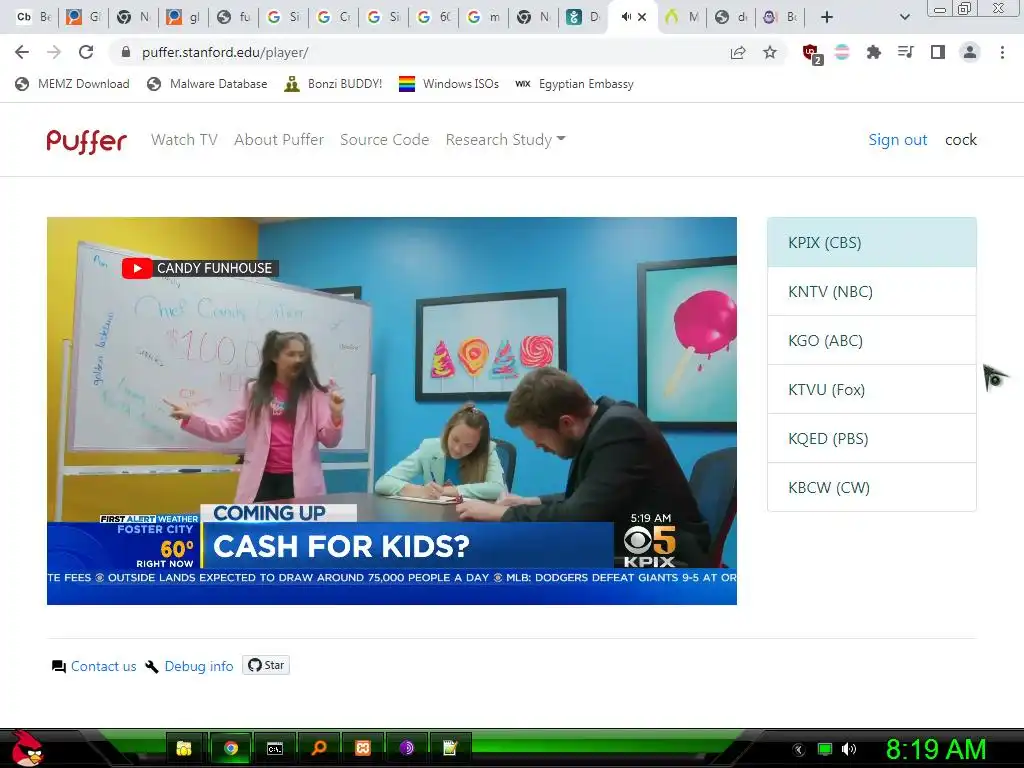
Task: Open the Contact us link
Action: pyautogui.click(x=95, y=666)
